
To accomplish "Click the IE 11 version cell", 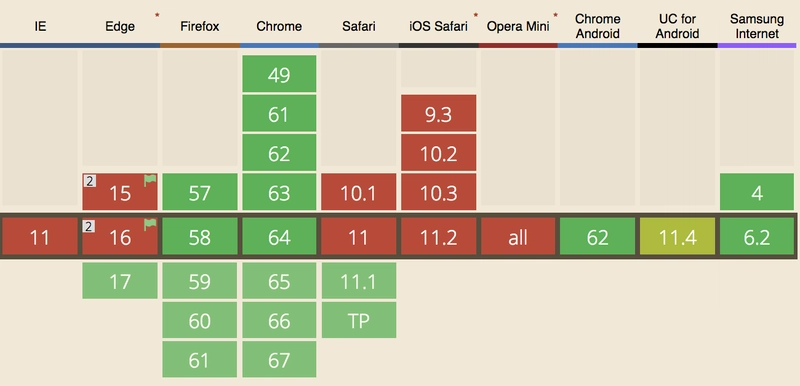I will (40, 236).
